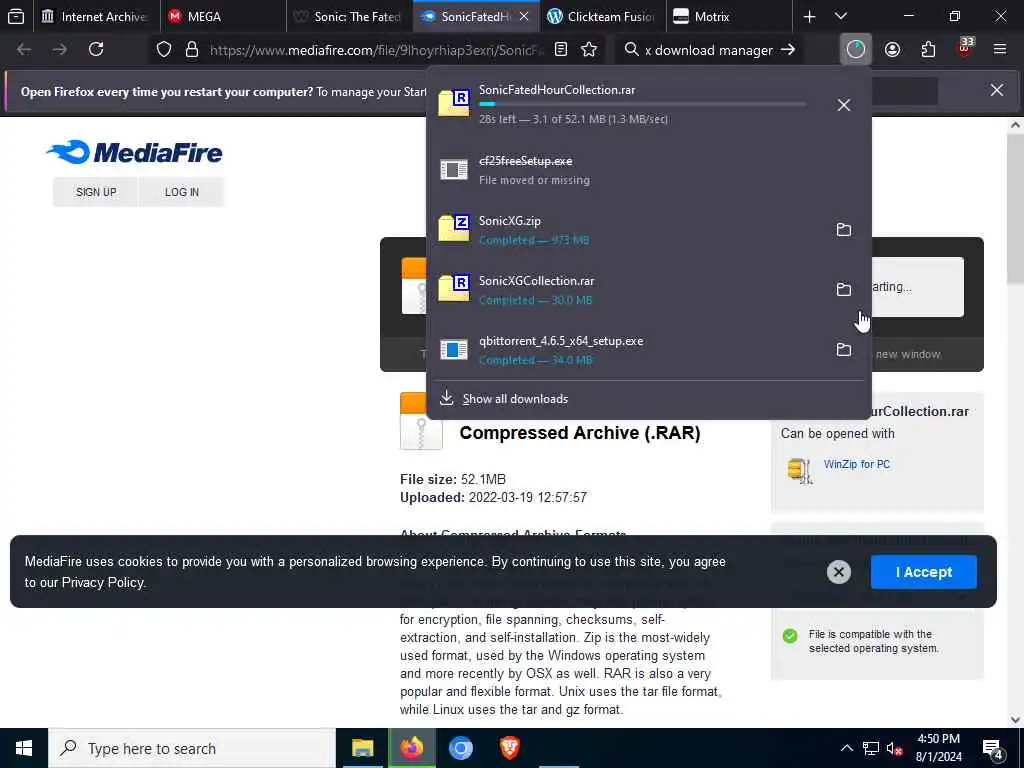The image size is (1024, 768).
Task: Click scrollbar down arrow
Action: (x=1016, y=720)
